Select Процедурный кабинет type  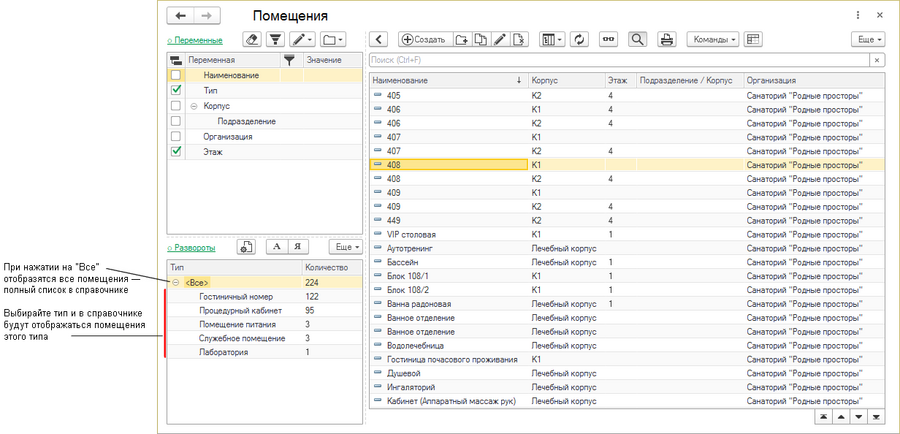pyautogui.click(x=265, y=311)
